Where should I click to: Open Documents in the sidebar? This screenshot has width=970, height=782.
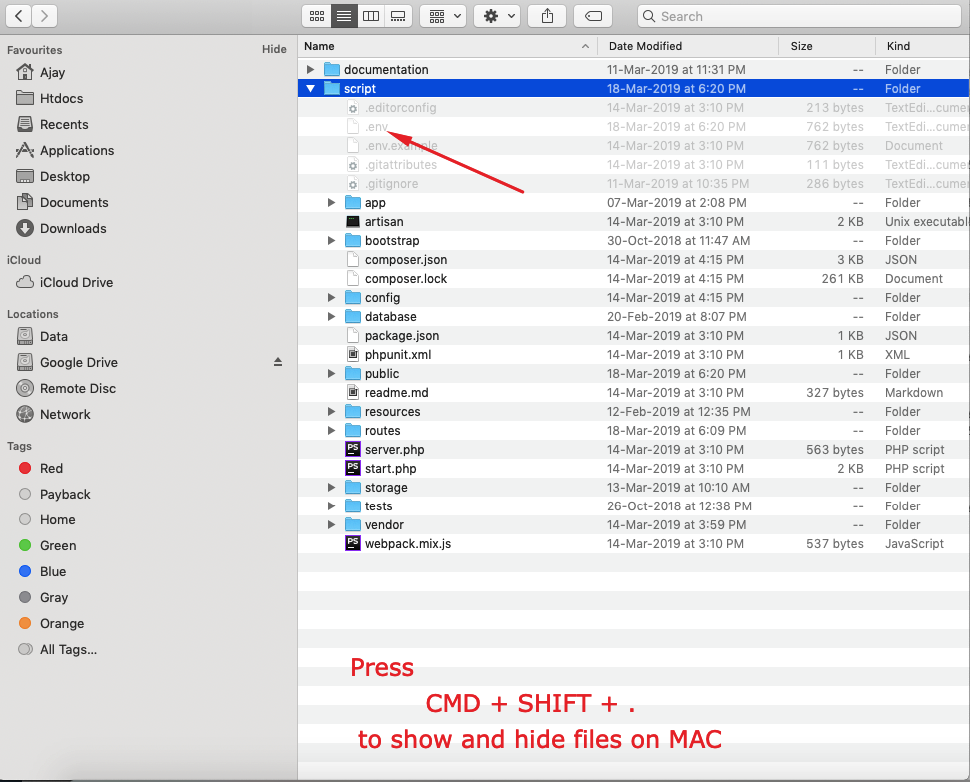74,202
